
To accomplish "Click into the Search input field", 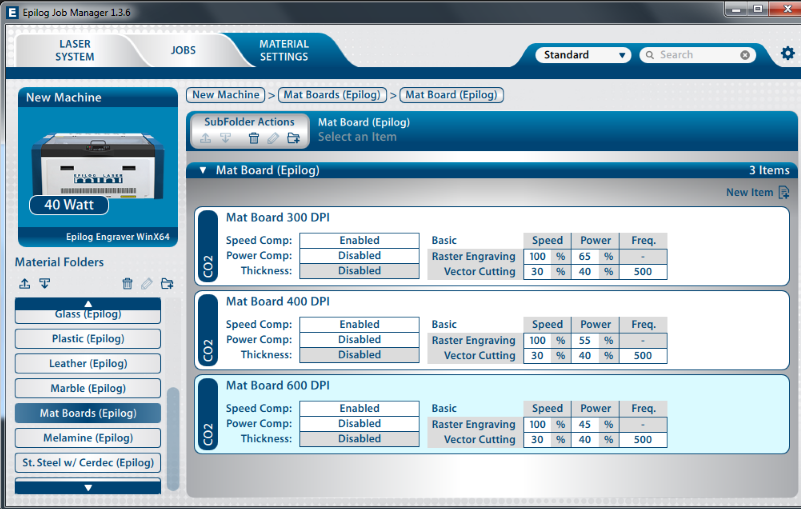I will point(697,55).
